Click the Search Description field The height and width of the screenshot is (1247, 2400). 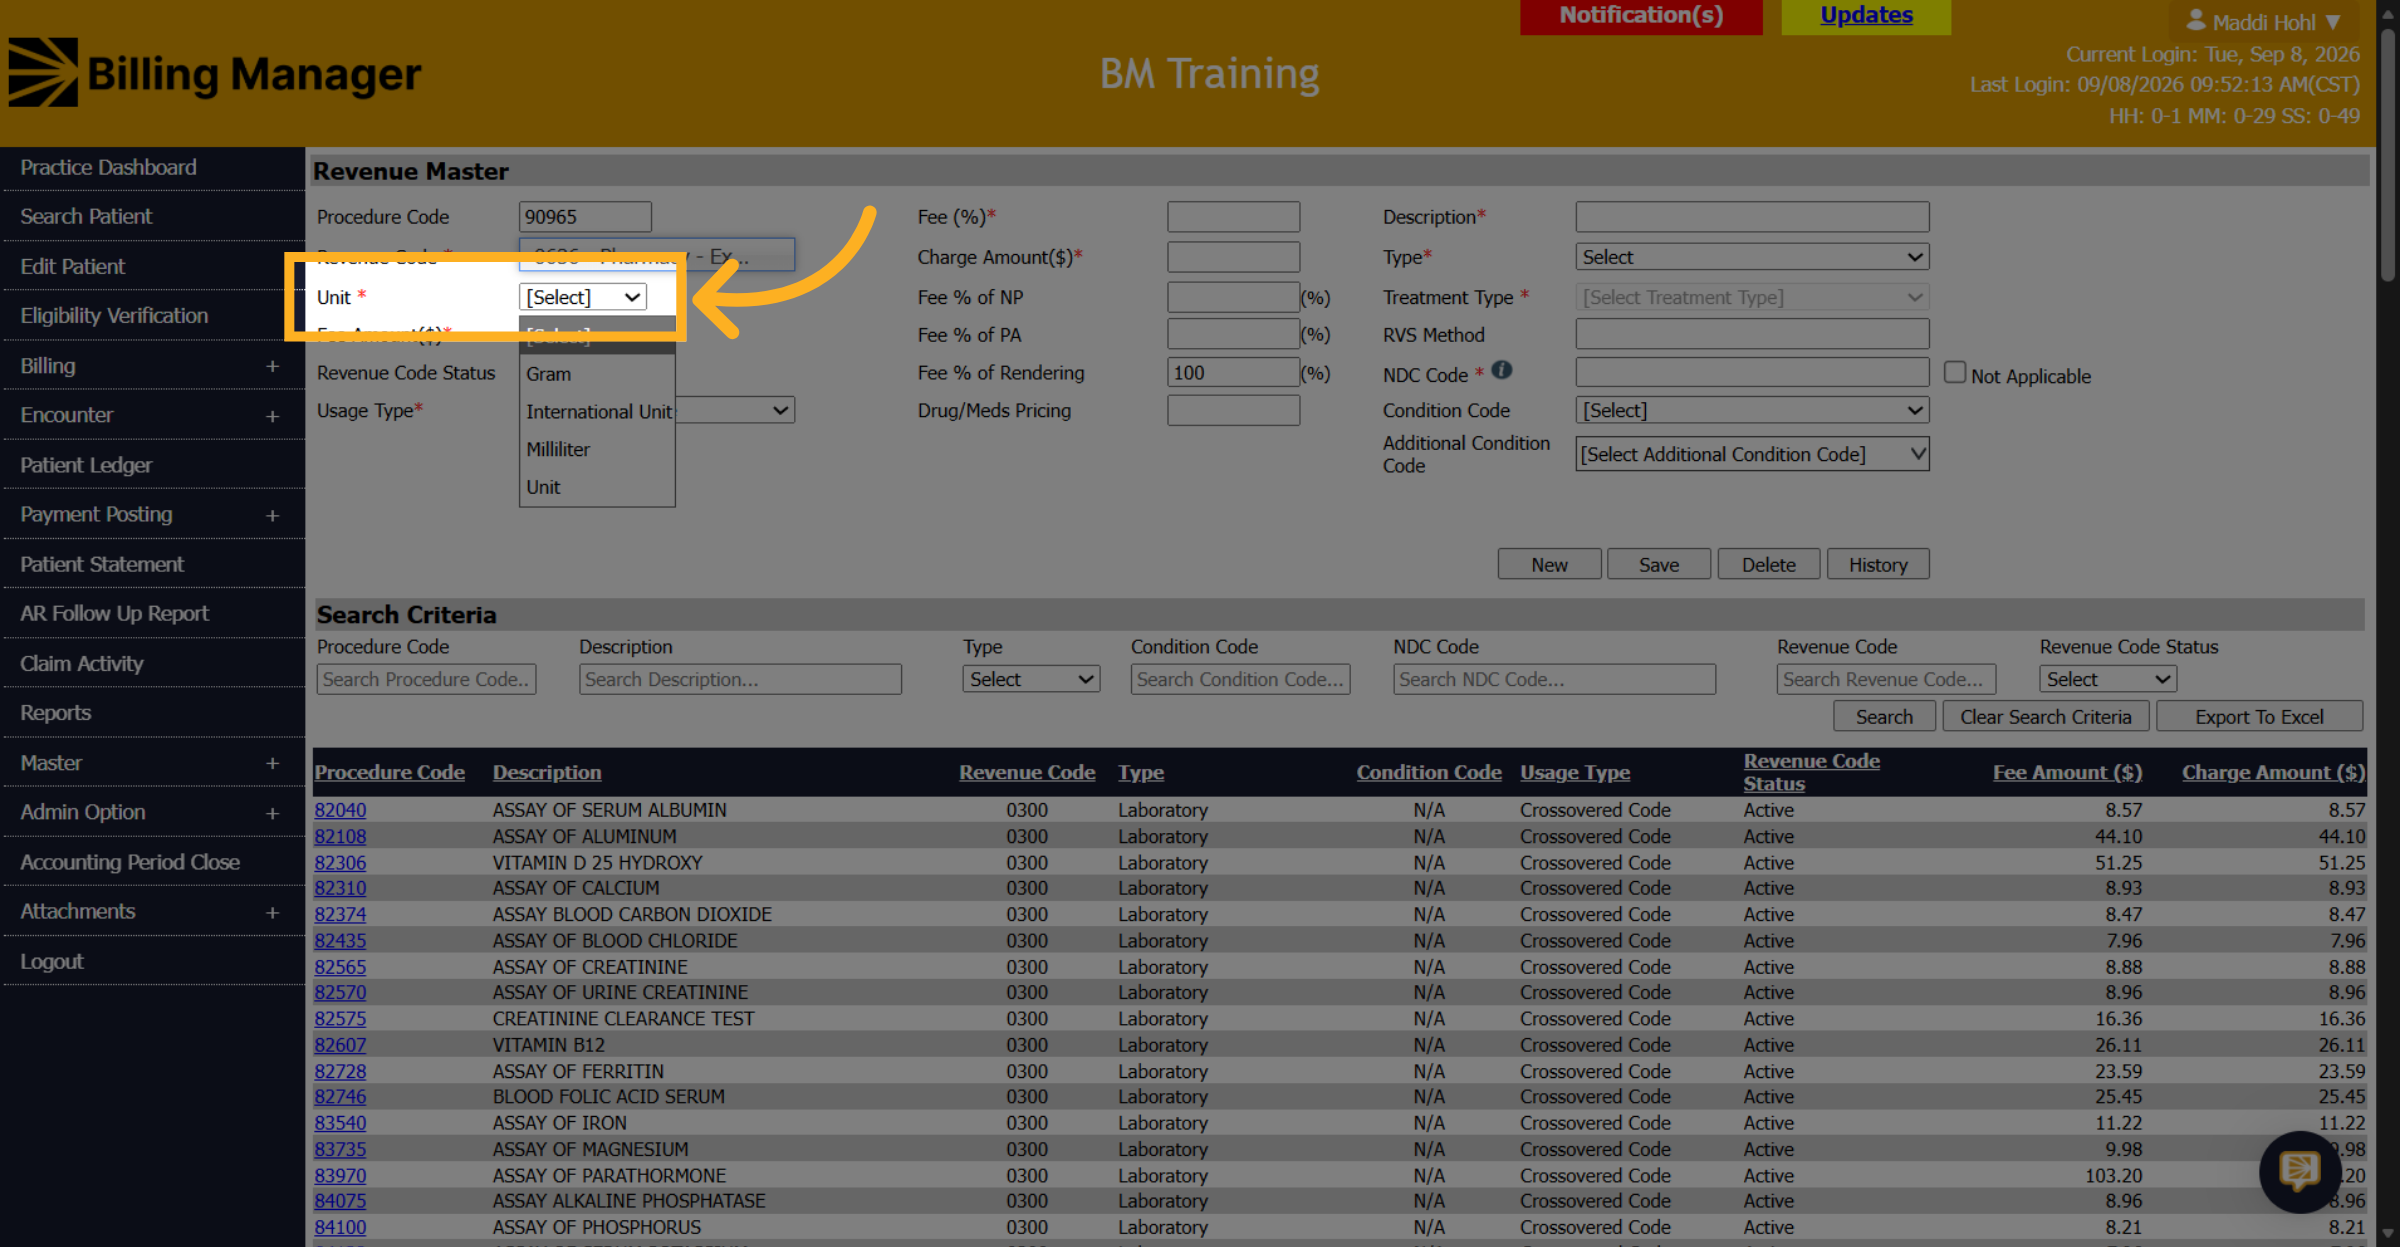point(740,679)
